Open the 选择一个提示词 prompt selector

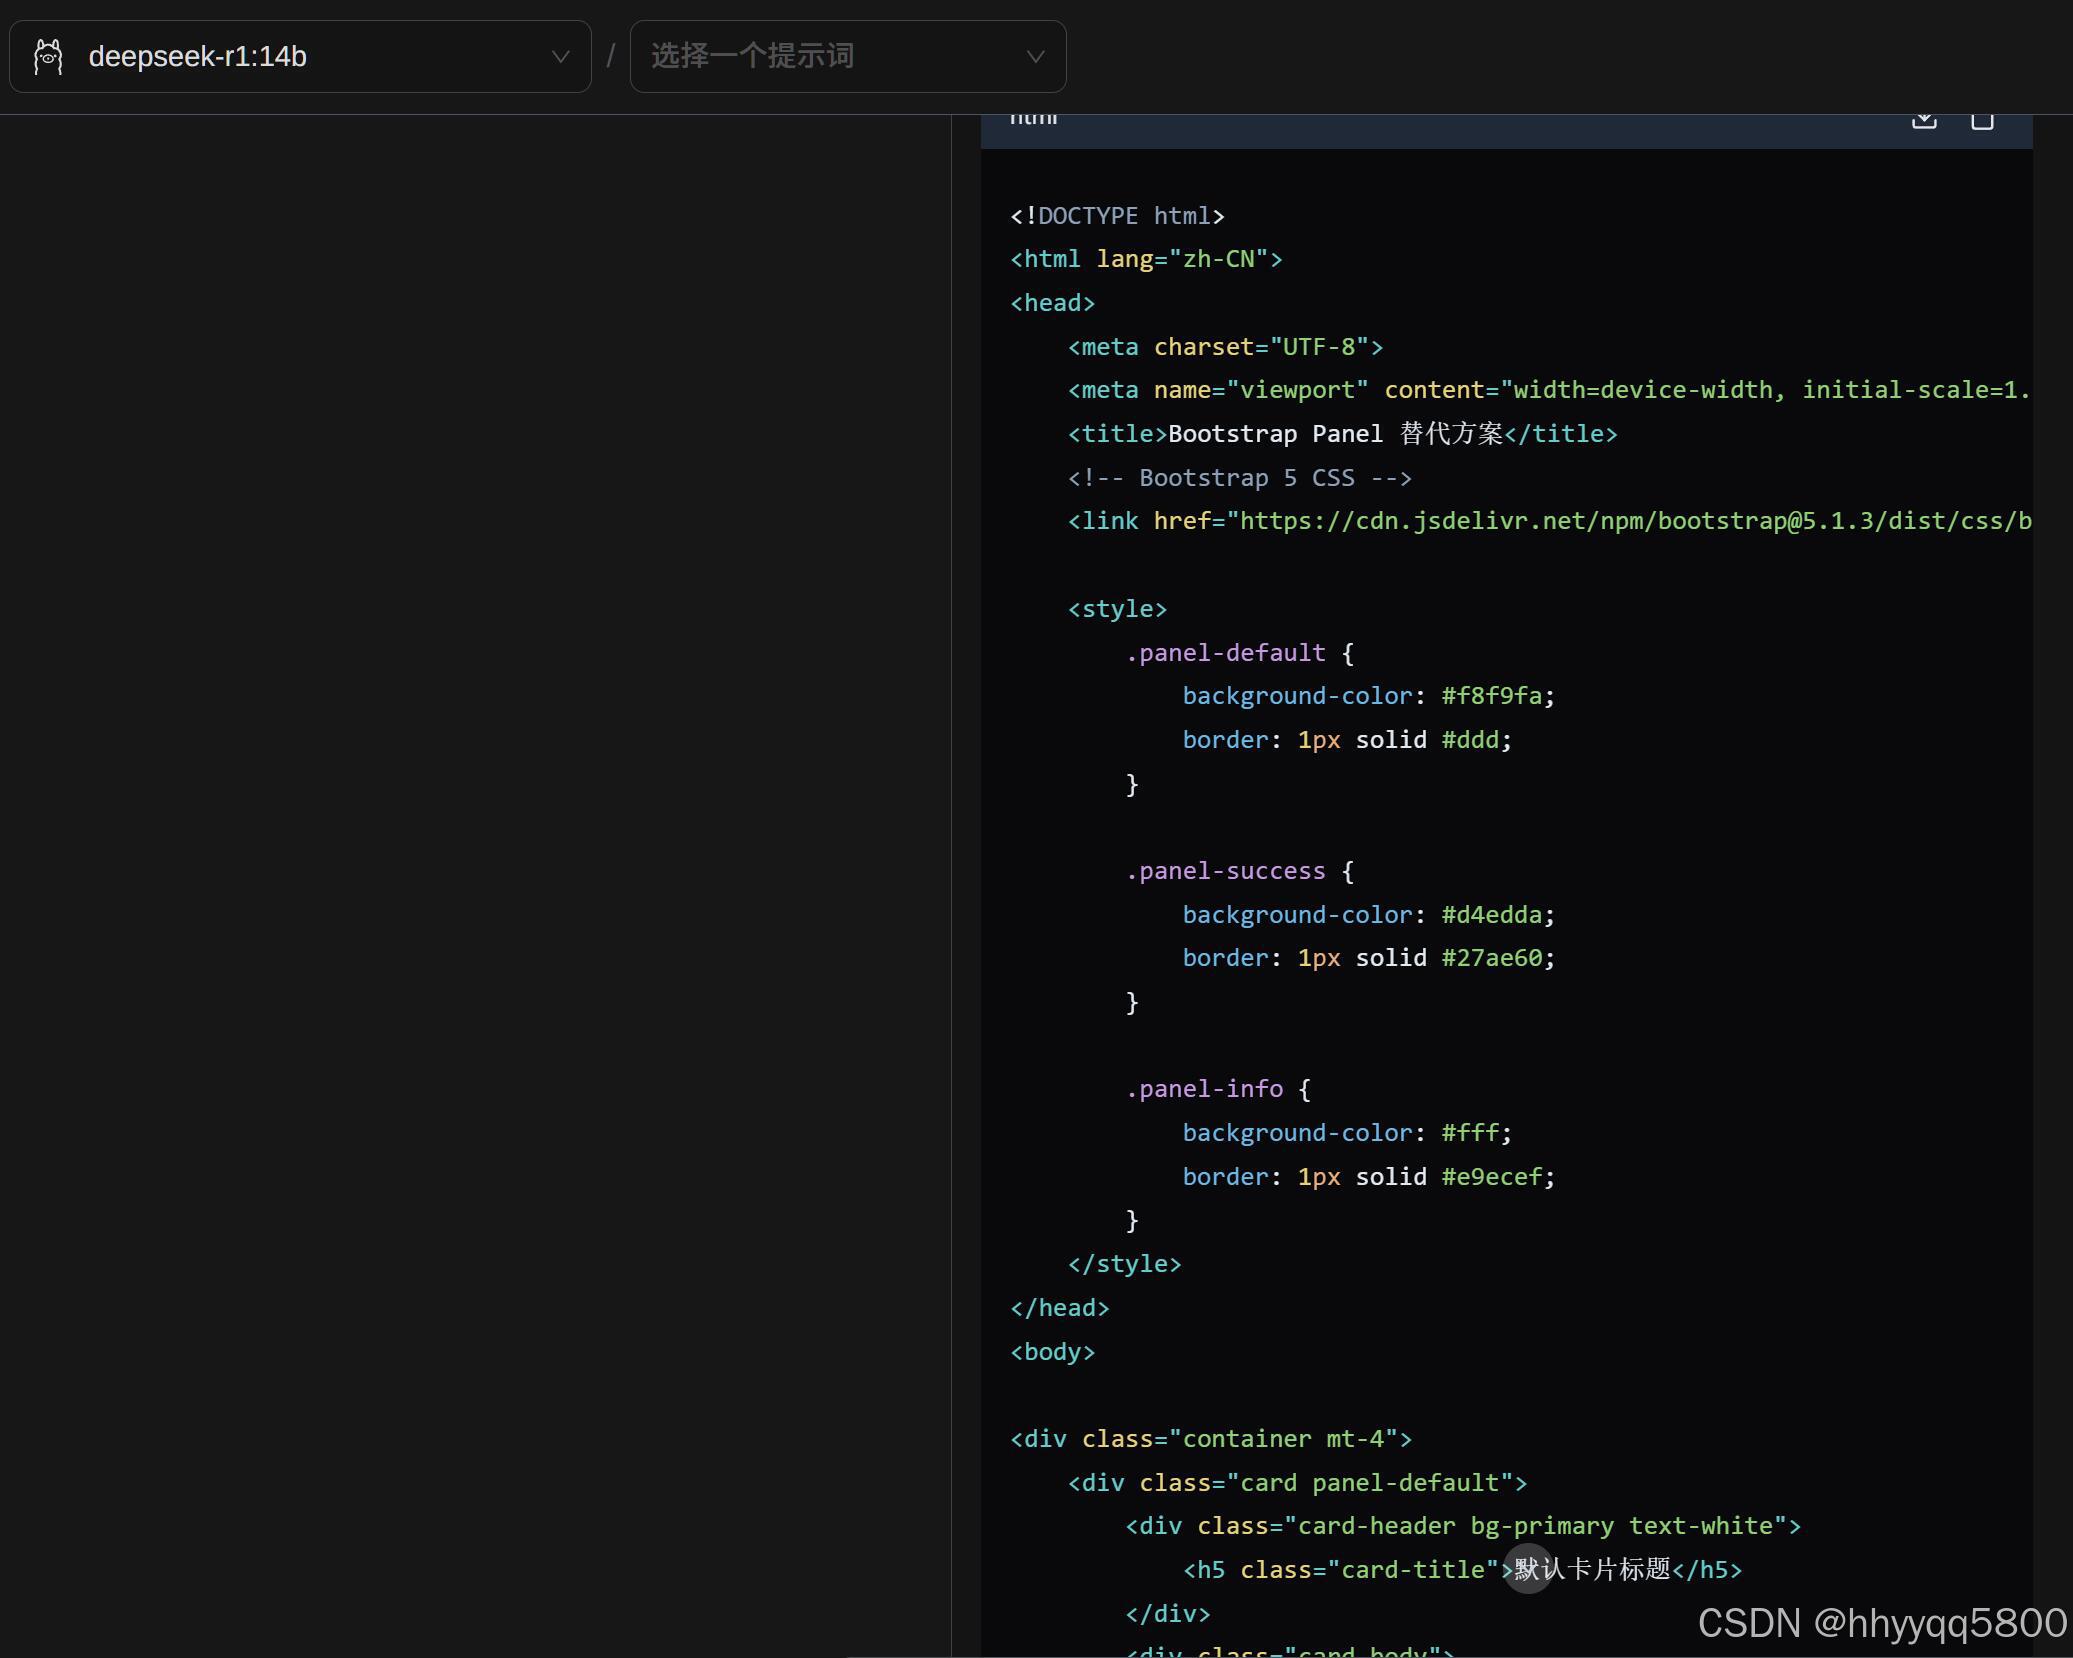click(x=752, y=57)
